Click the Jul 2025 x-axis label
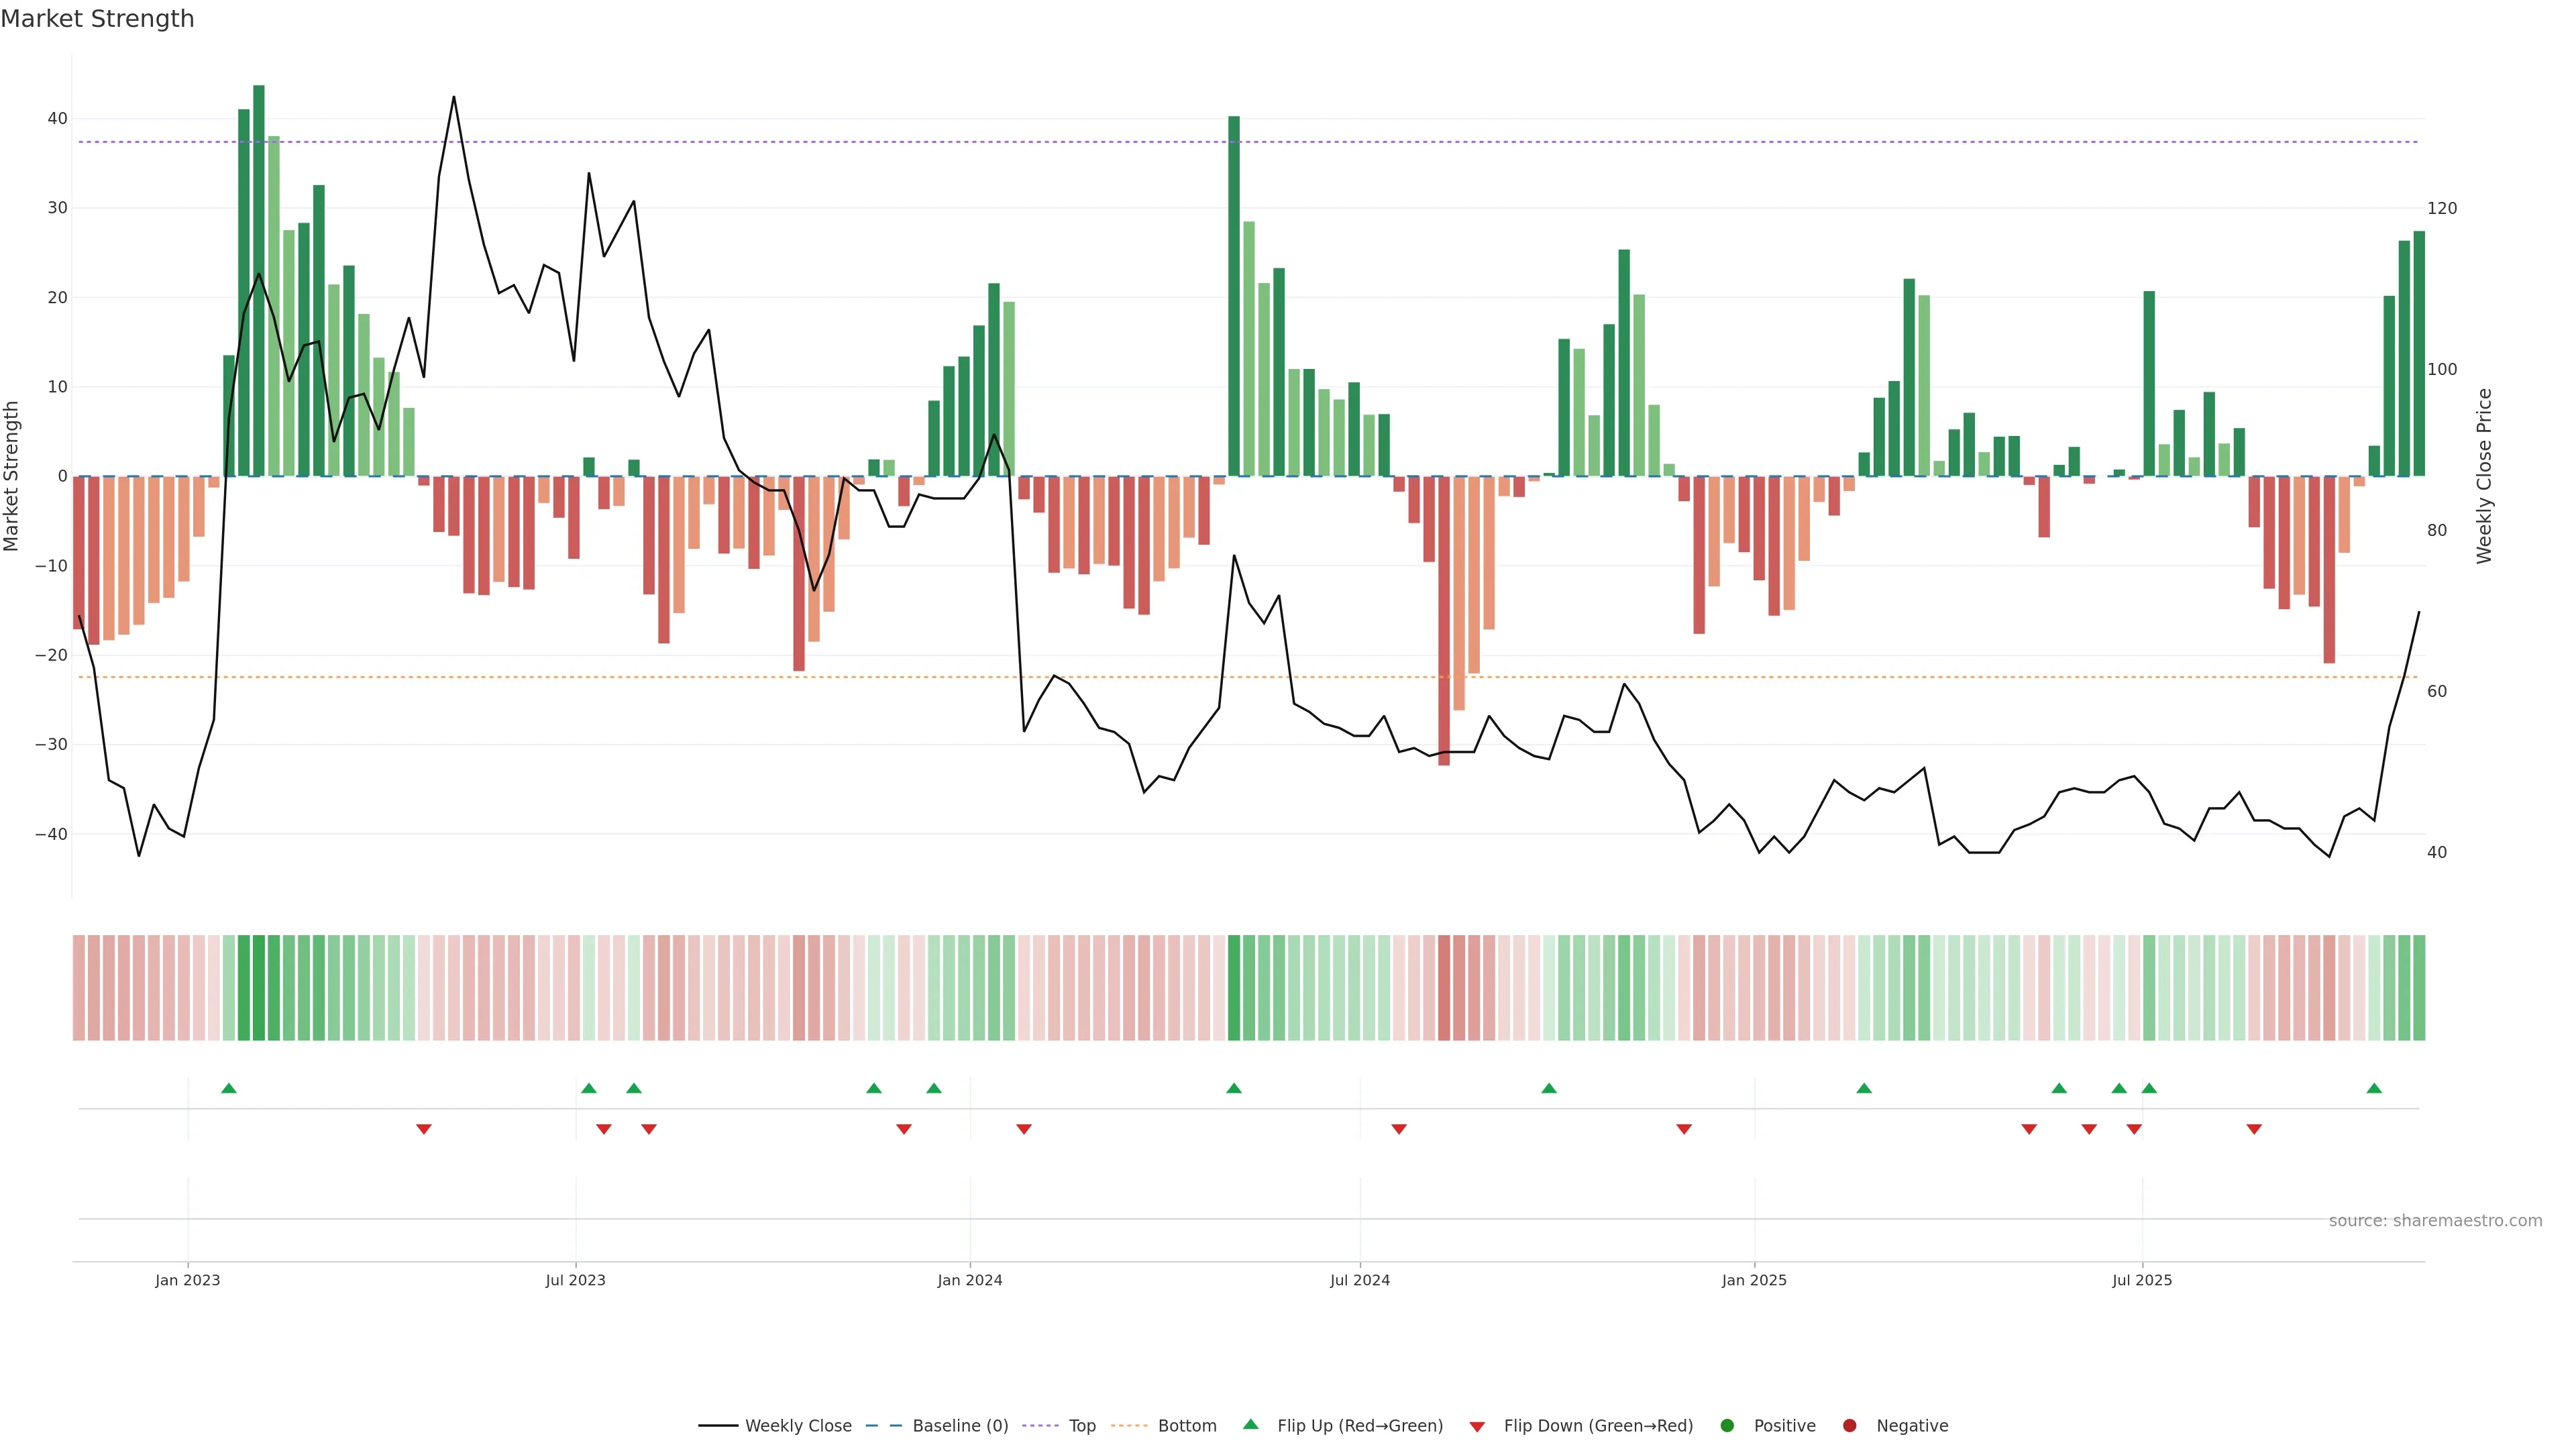The image size is (2576, 1449). pos(2141,1280)
